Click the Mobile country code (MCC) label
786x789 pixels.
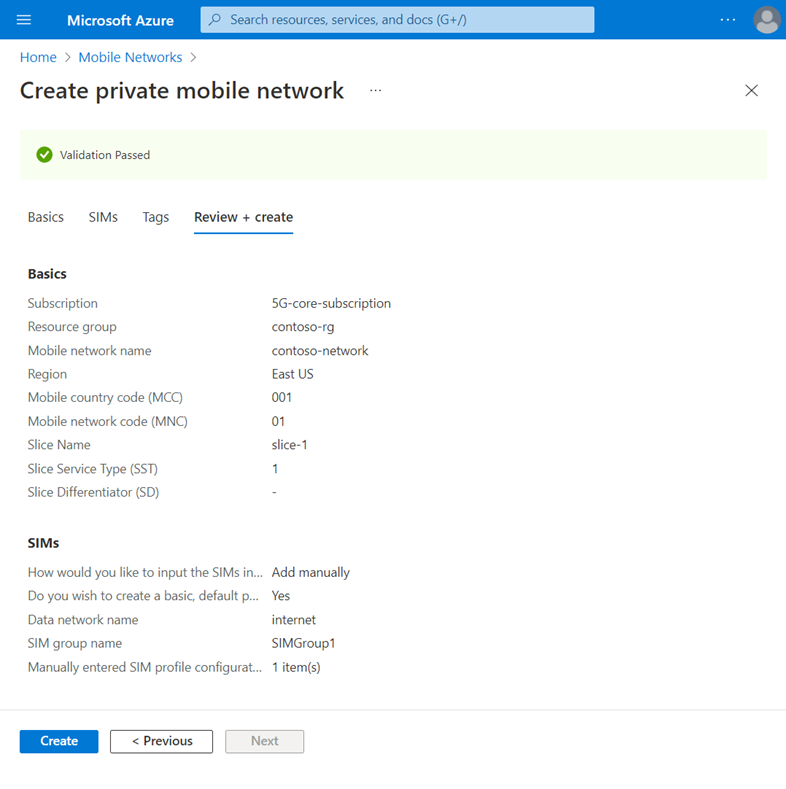(105, 398)
